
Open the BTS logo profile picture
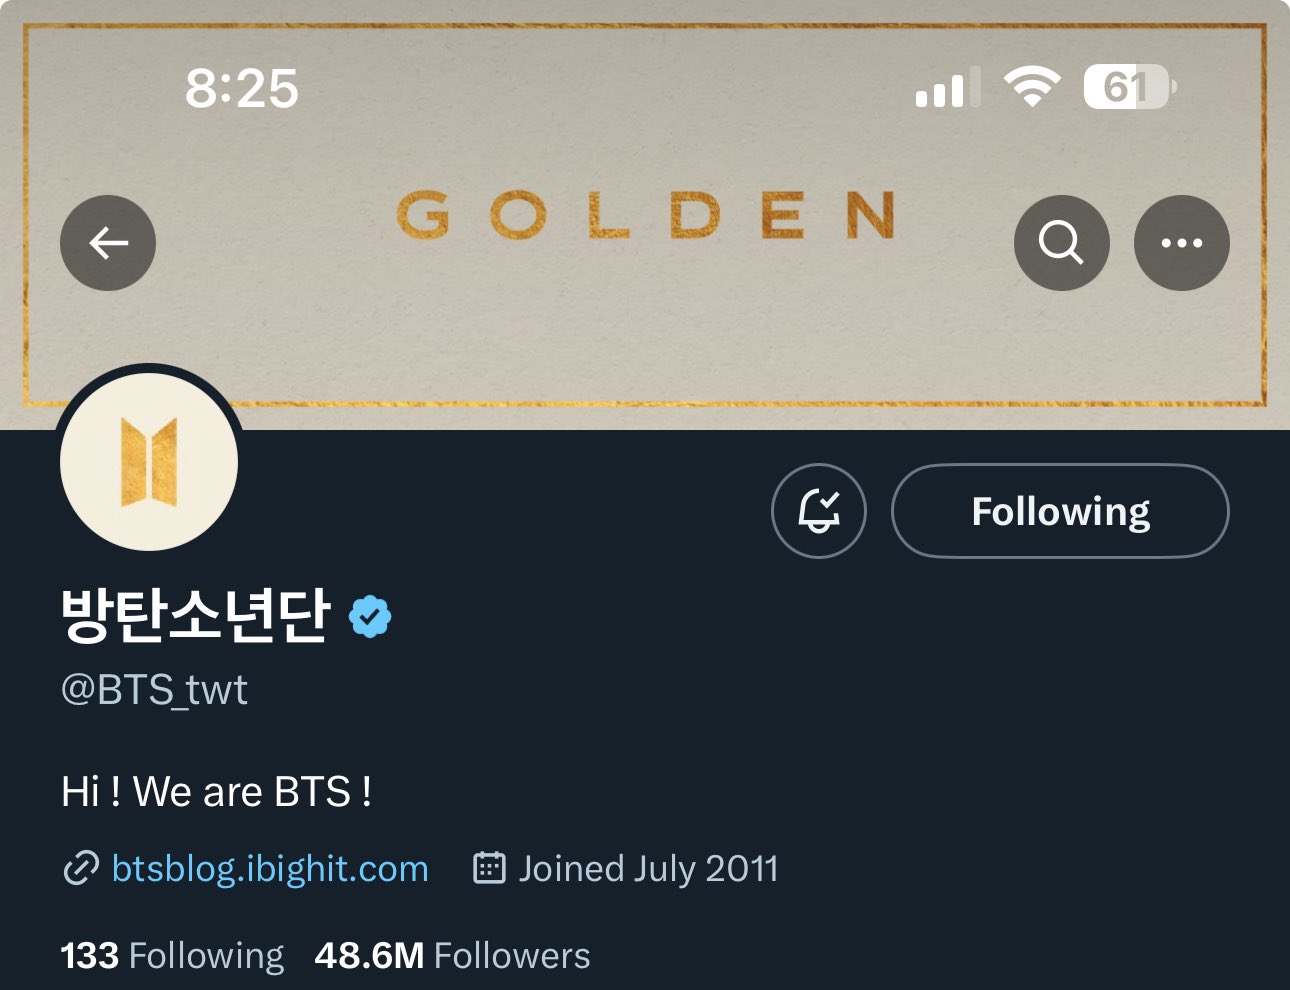149,462
